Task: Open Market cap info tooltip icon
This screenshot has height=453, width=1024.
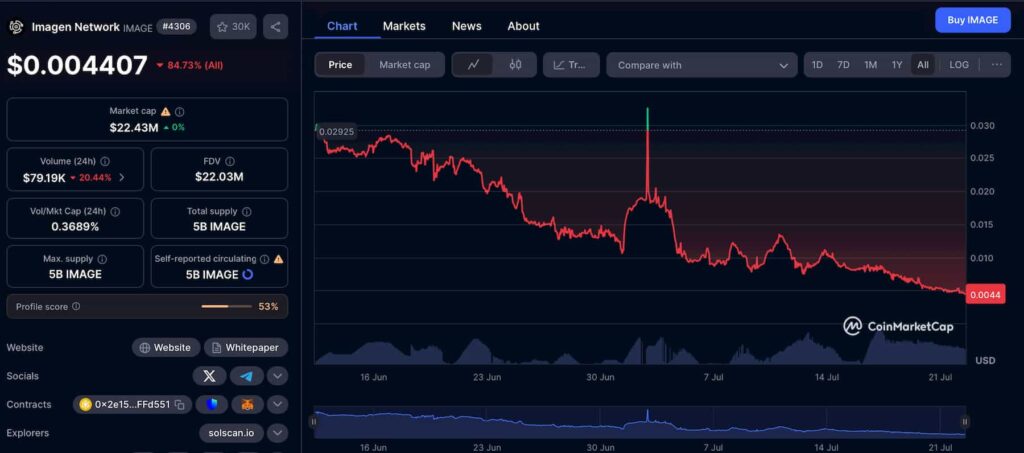Action: (x=180, y=112)
